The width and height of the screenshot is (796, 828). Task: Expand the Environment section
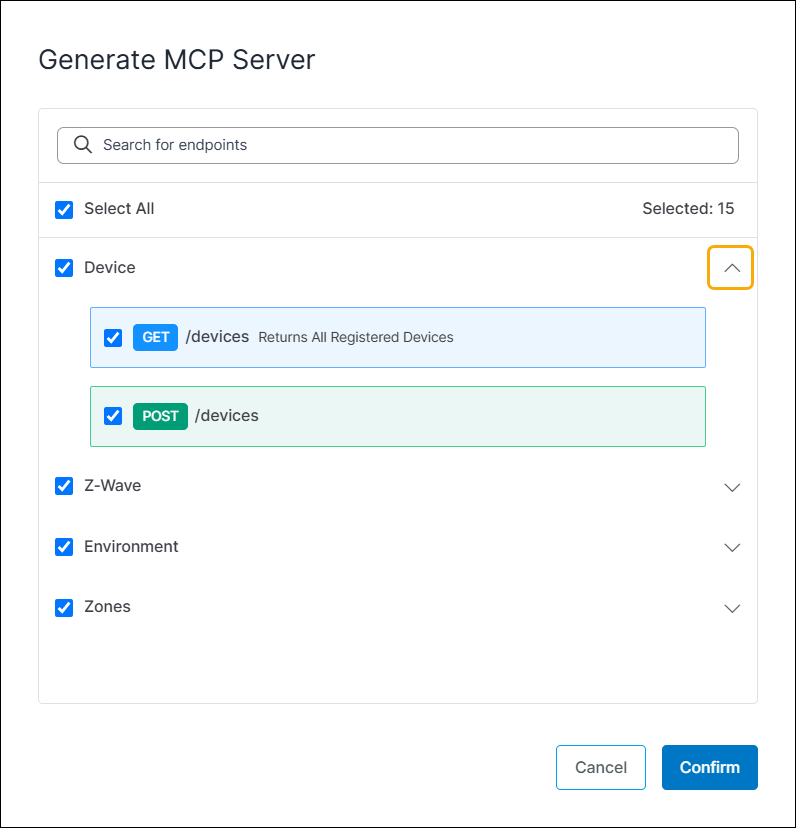pos(732,547)
